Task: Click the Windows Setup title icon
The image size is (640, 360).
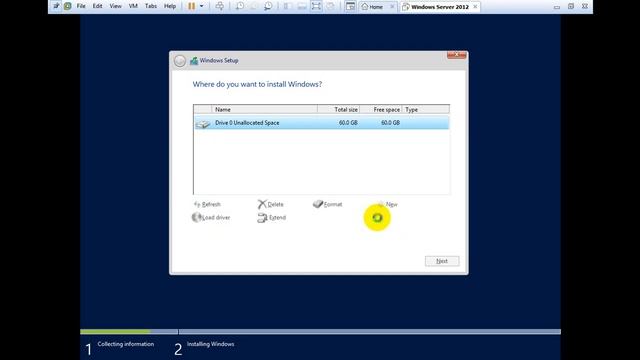Action: [194, 61]
